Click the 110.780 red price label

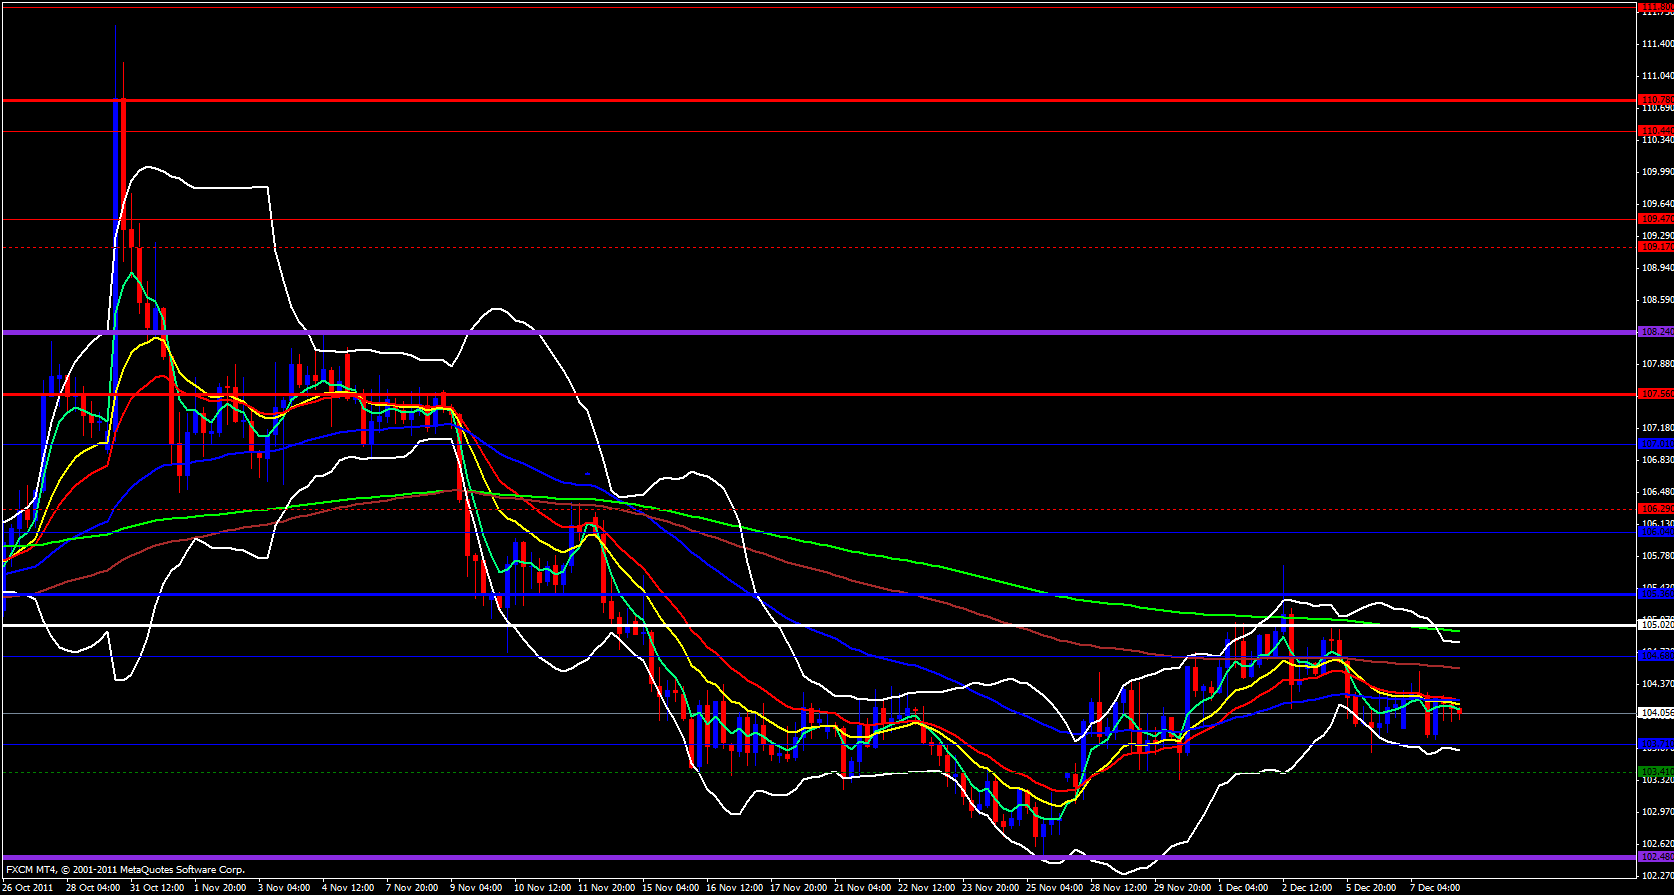tap(1656, 100)
